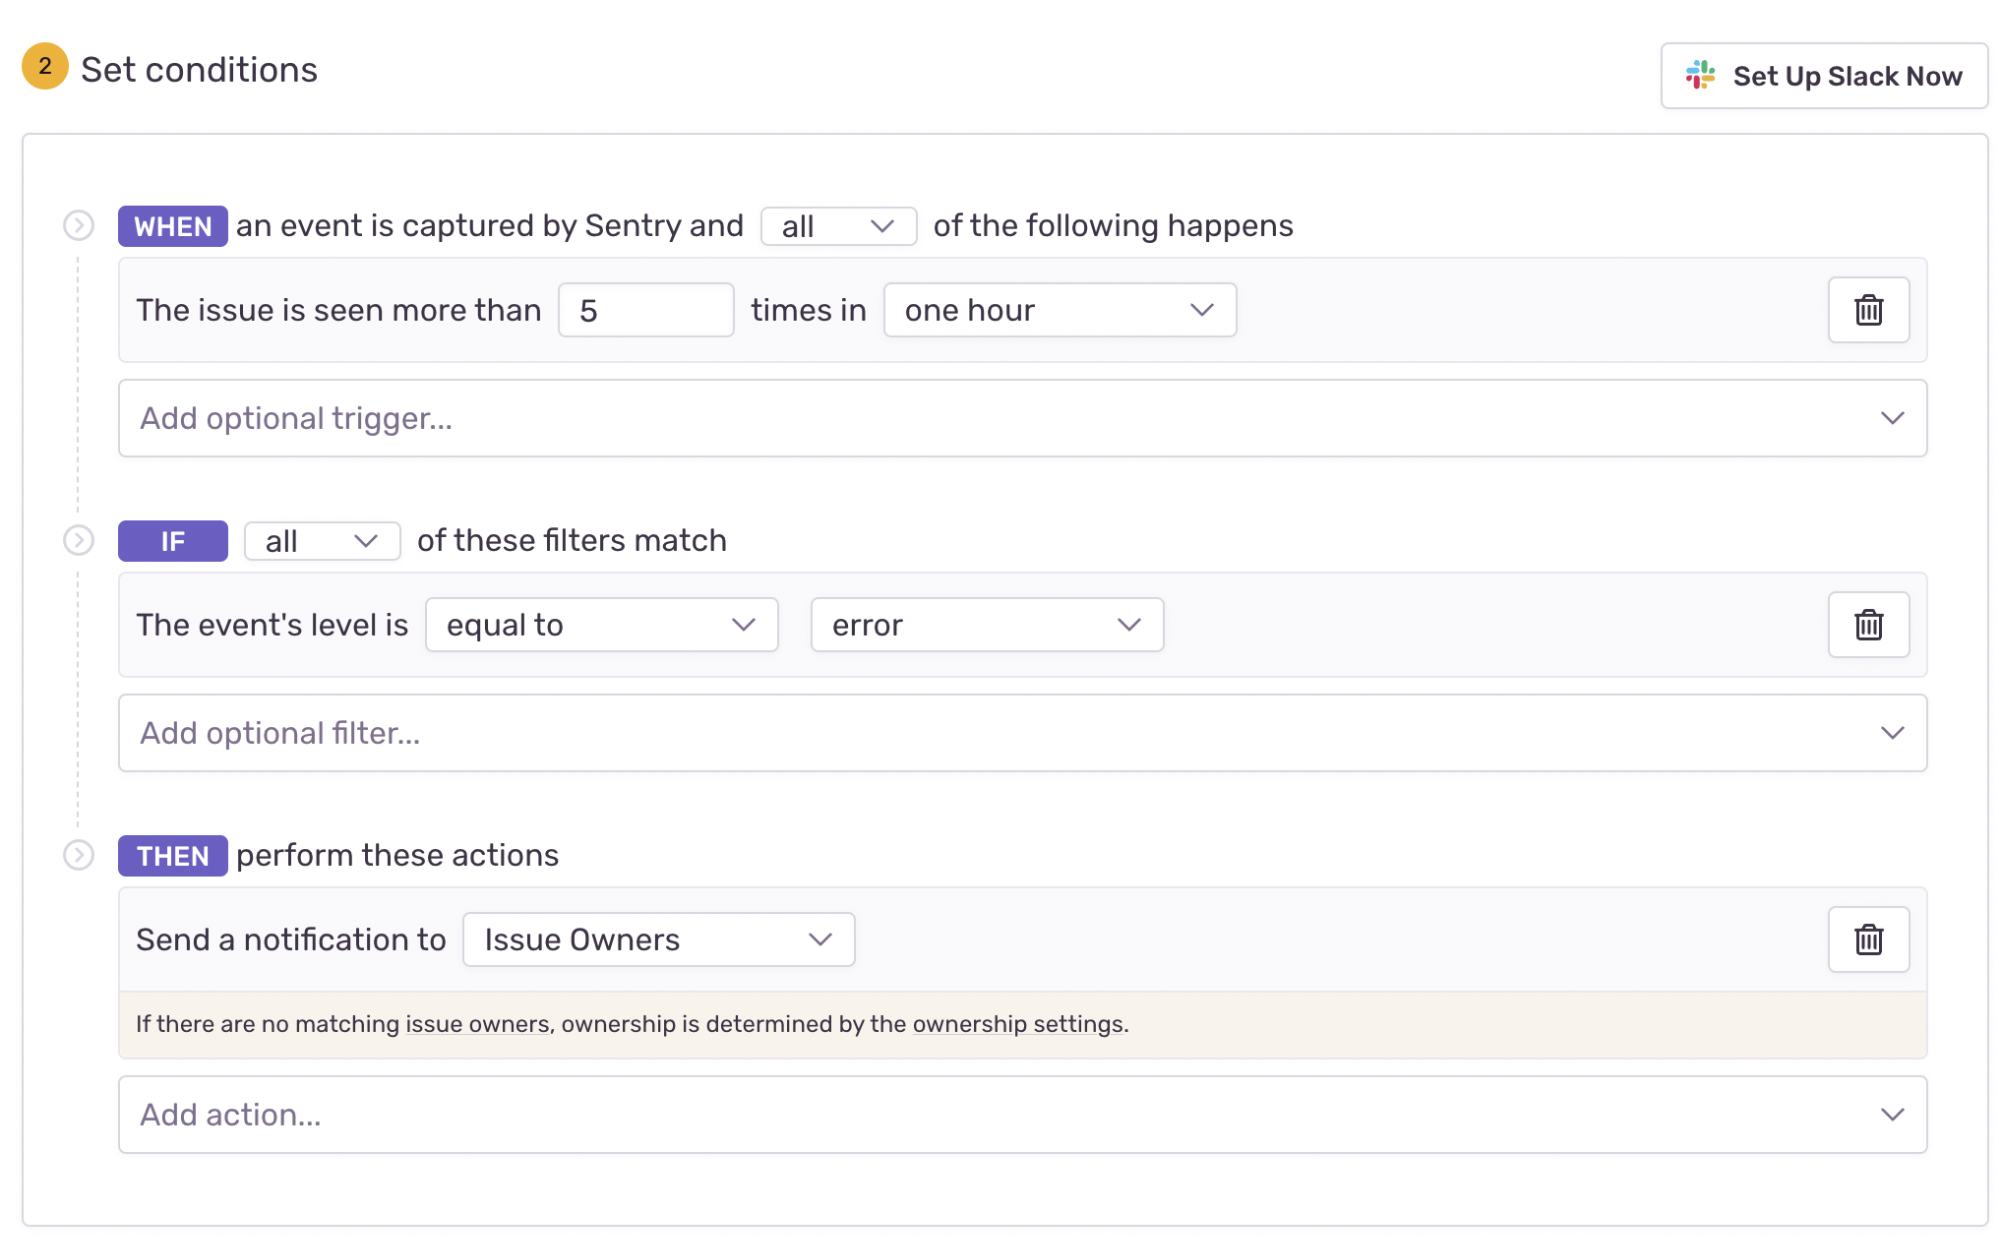This screenshot has height=1248, width=1999.
Task: Click the Slack logo icon
Action: click(1700, 75)
